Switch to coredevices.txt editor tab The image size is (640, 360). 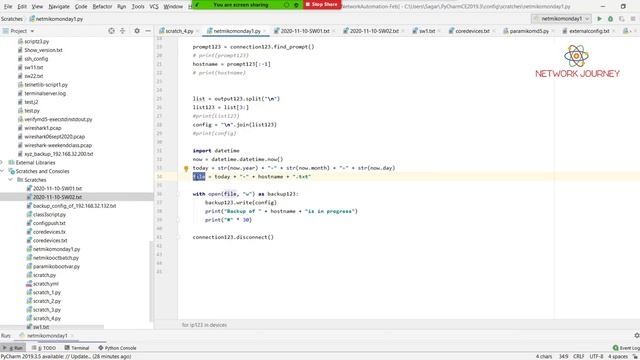tap(472, 31)
